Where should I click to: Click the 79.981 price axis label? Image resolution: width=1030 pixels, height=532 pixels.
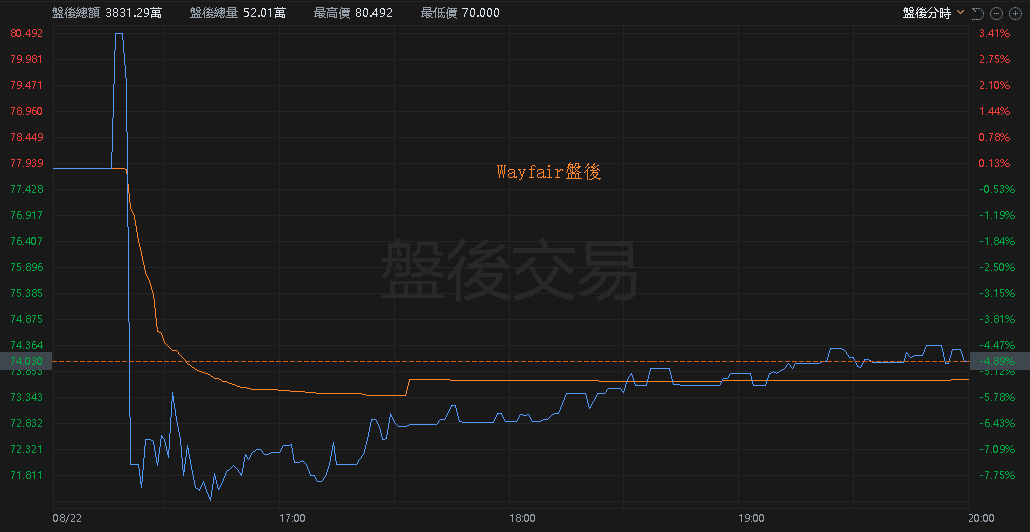pos(27,59)
